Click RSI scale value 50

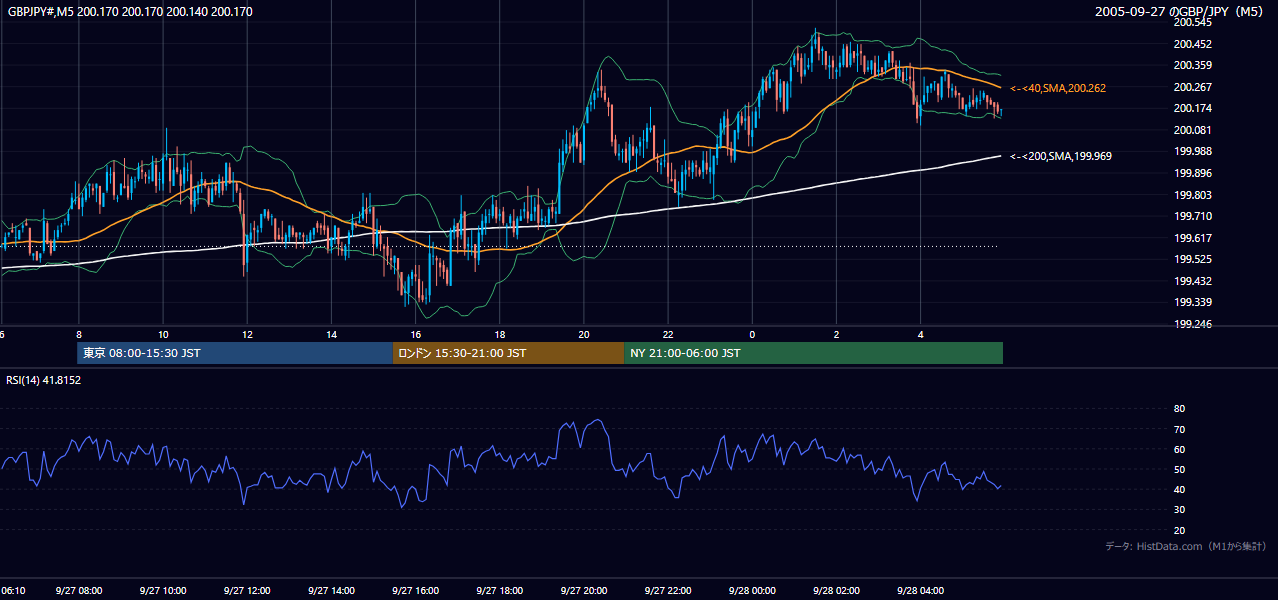(1179, 469)
